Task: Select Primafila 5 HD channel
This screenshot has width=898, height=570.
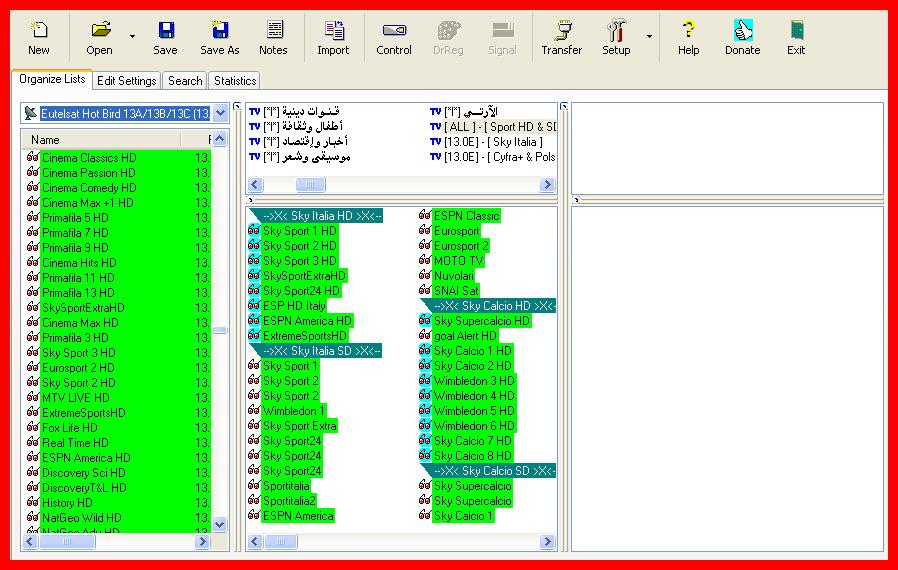Action: [75, 218]
